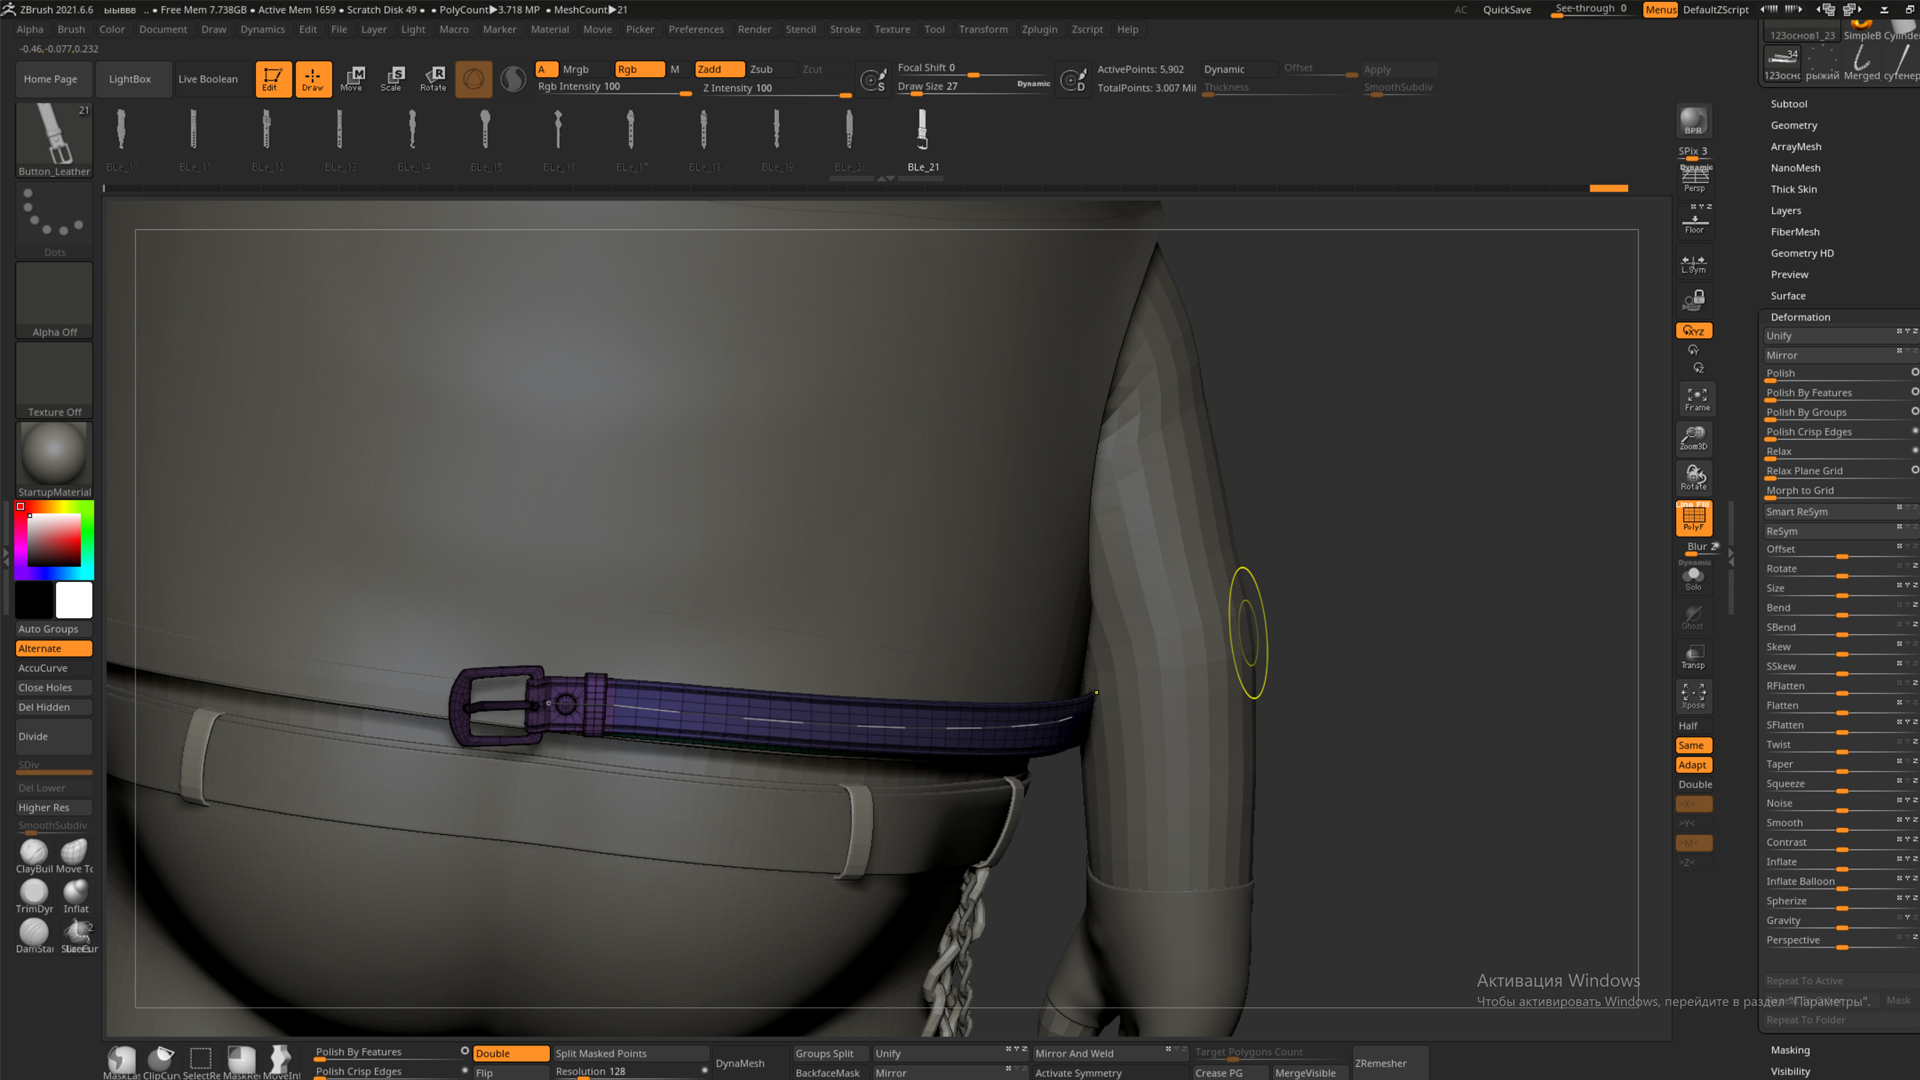Click the BPR render icon

[x=1693, y=121]
